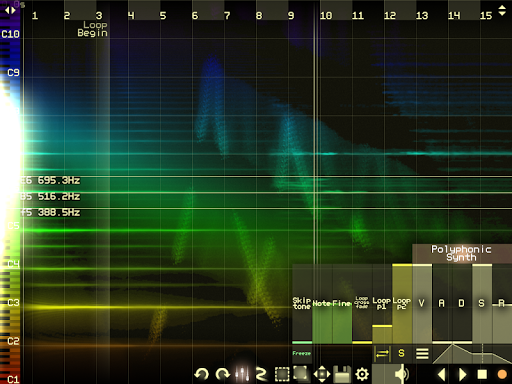Activate the dashed rectangle selection tool
The height and width of the screenshot is (384, 512).
pos(282,374)
